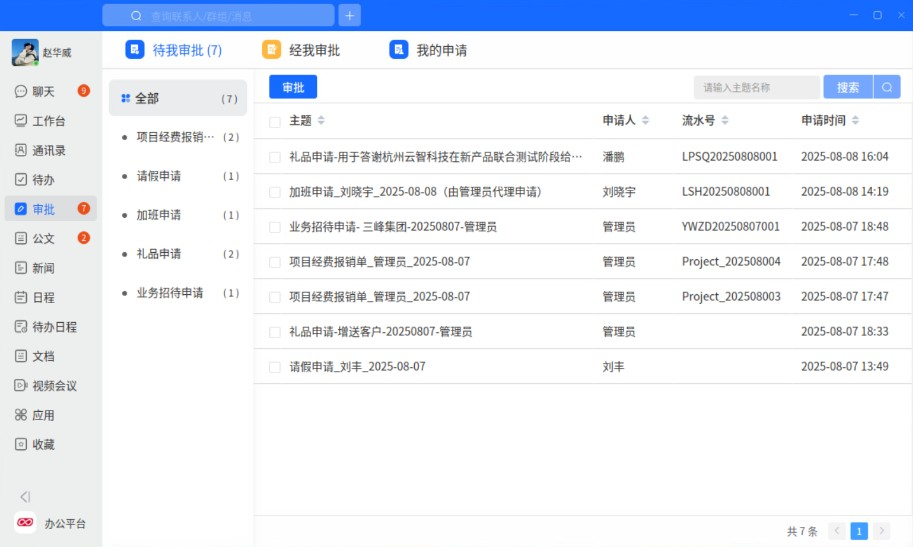Viewport: 913px width, 547px height.
Task: Open the 应用 apps icon
Action: pos(21,415)
